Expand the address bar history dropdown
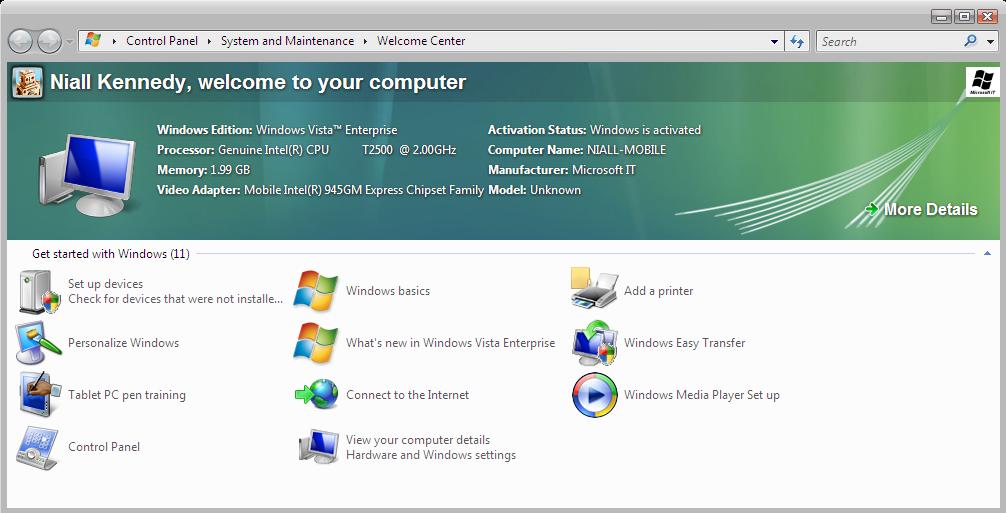The width and height of the screenshot is (1006, 513). (774, 42)
